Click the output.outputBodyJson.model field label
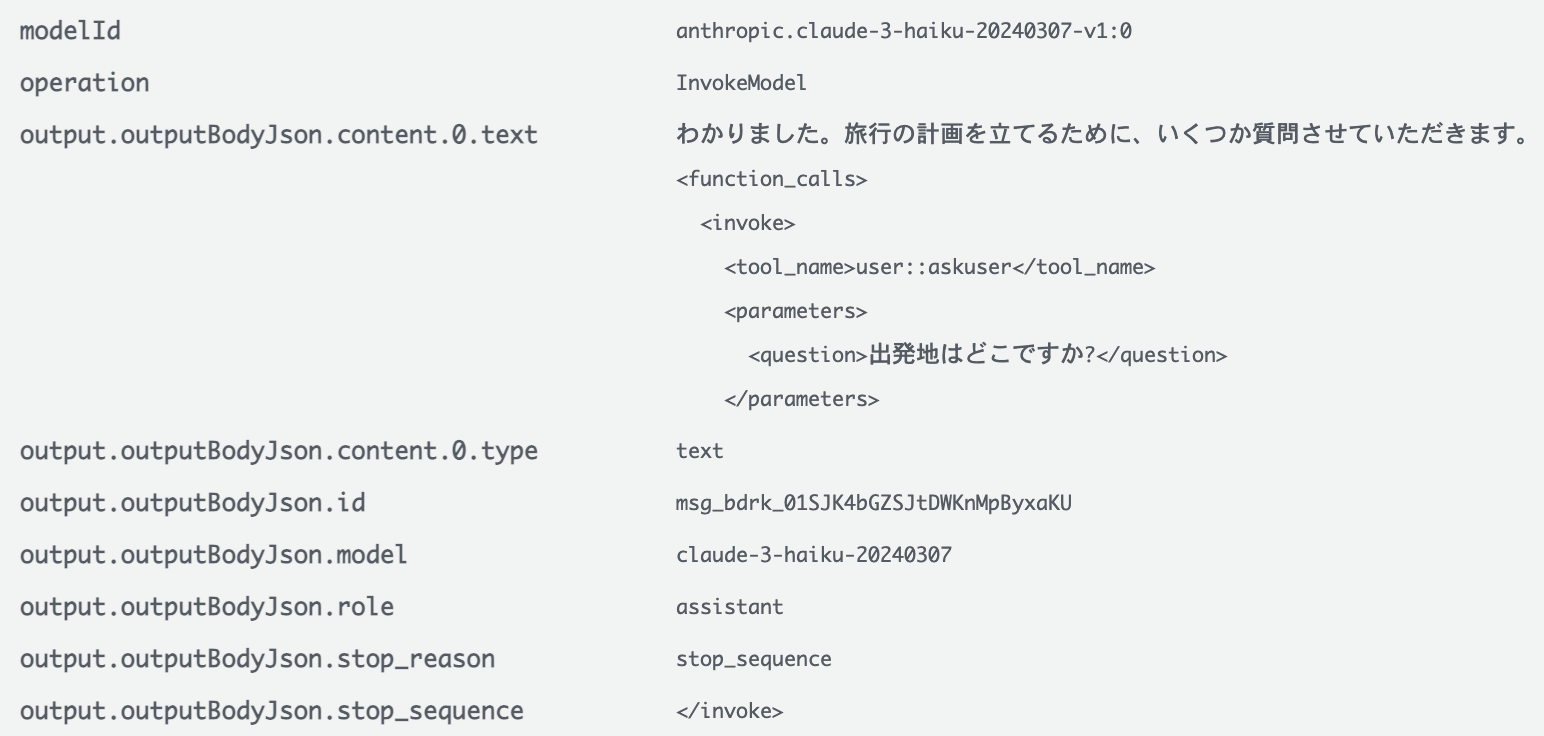Screen dimensions: 1544x736 [x=214, y=555]
